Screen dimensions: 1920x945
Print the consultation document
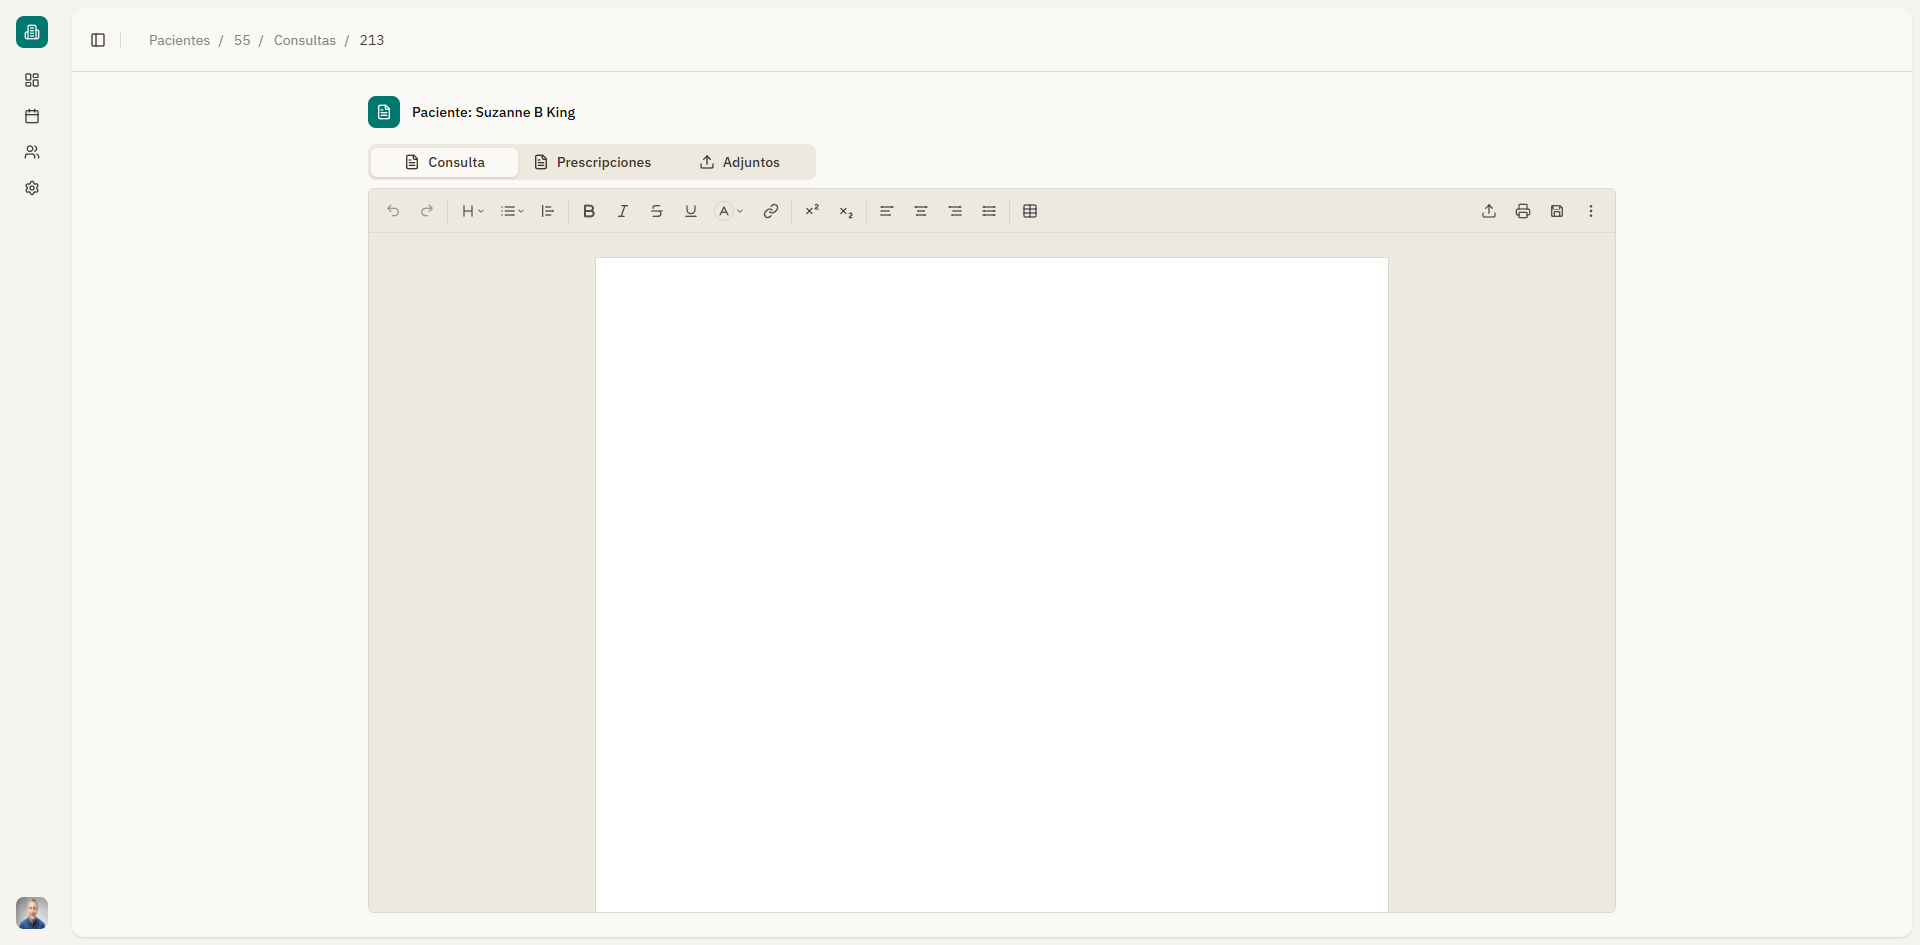[1523, 211]
